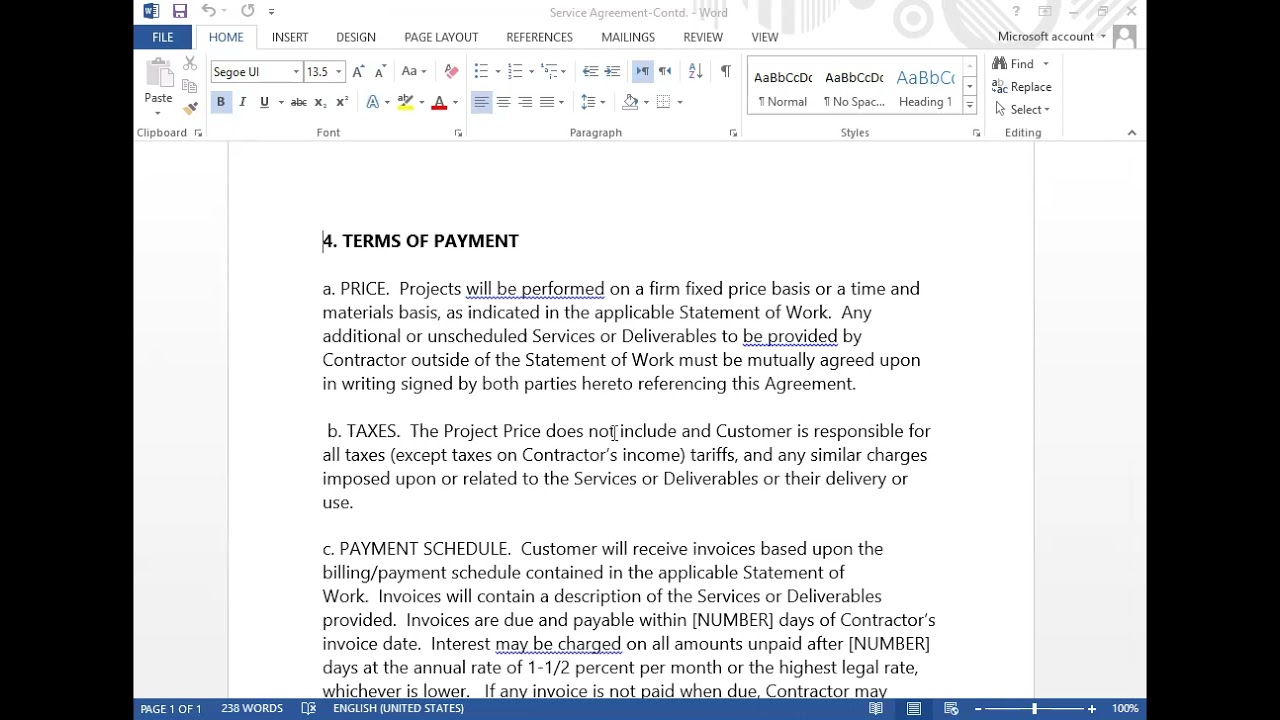This screenshot has width=1280, height=720.
Task: Click 100% zoom level
Action: (x=1125, y=708)
